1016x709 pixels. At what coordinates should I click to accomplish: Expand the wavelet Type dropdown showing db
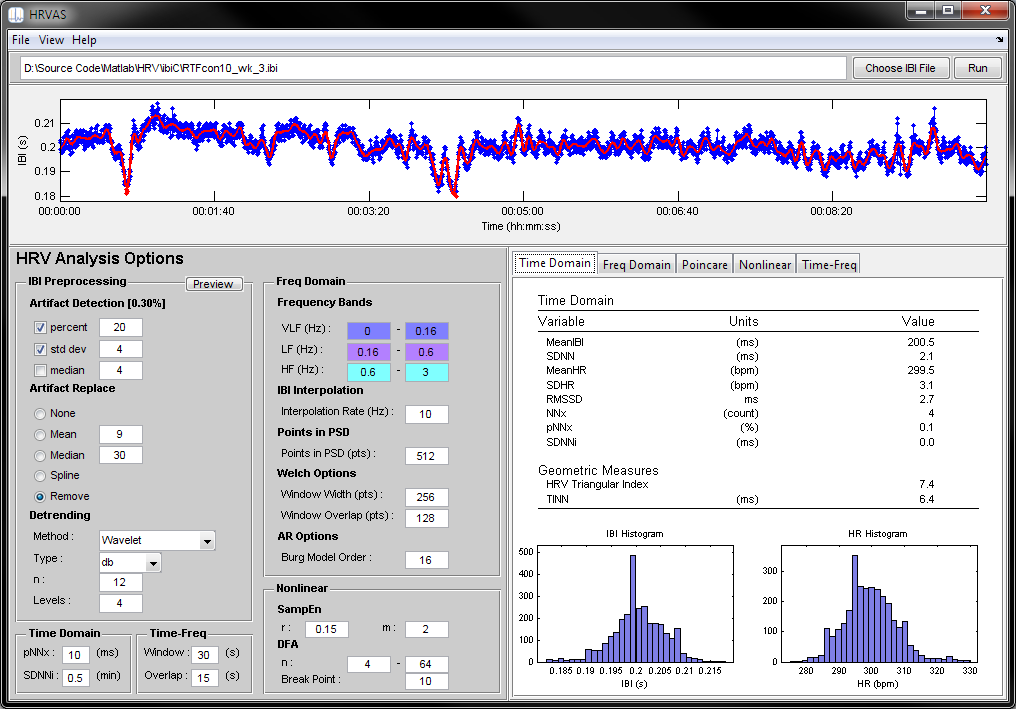[x=130, y=563]
